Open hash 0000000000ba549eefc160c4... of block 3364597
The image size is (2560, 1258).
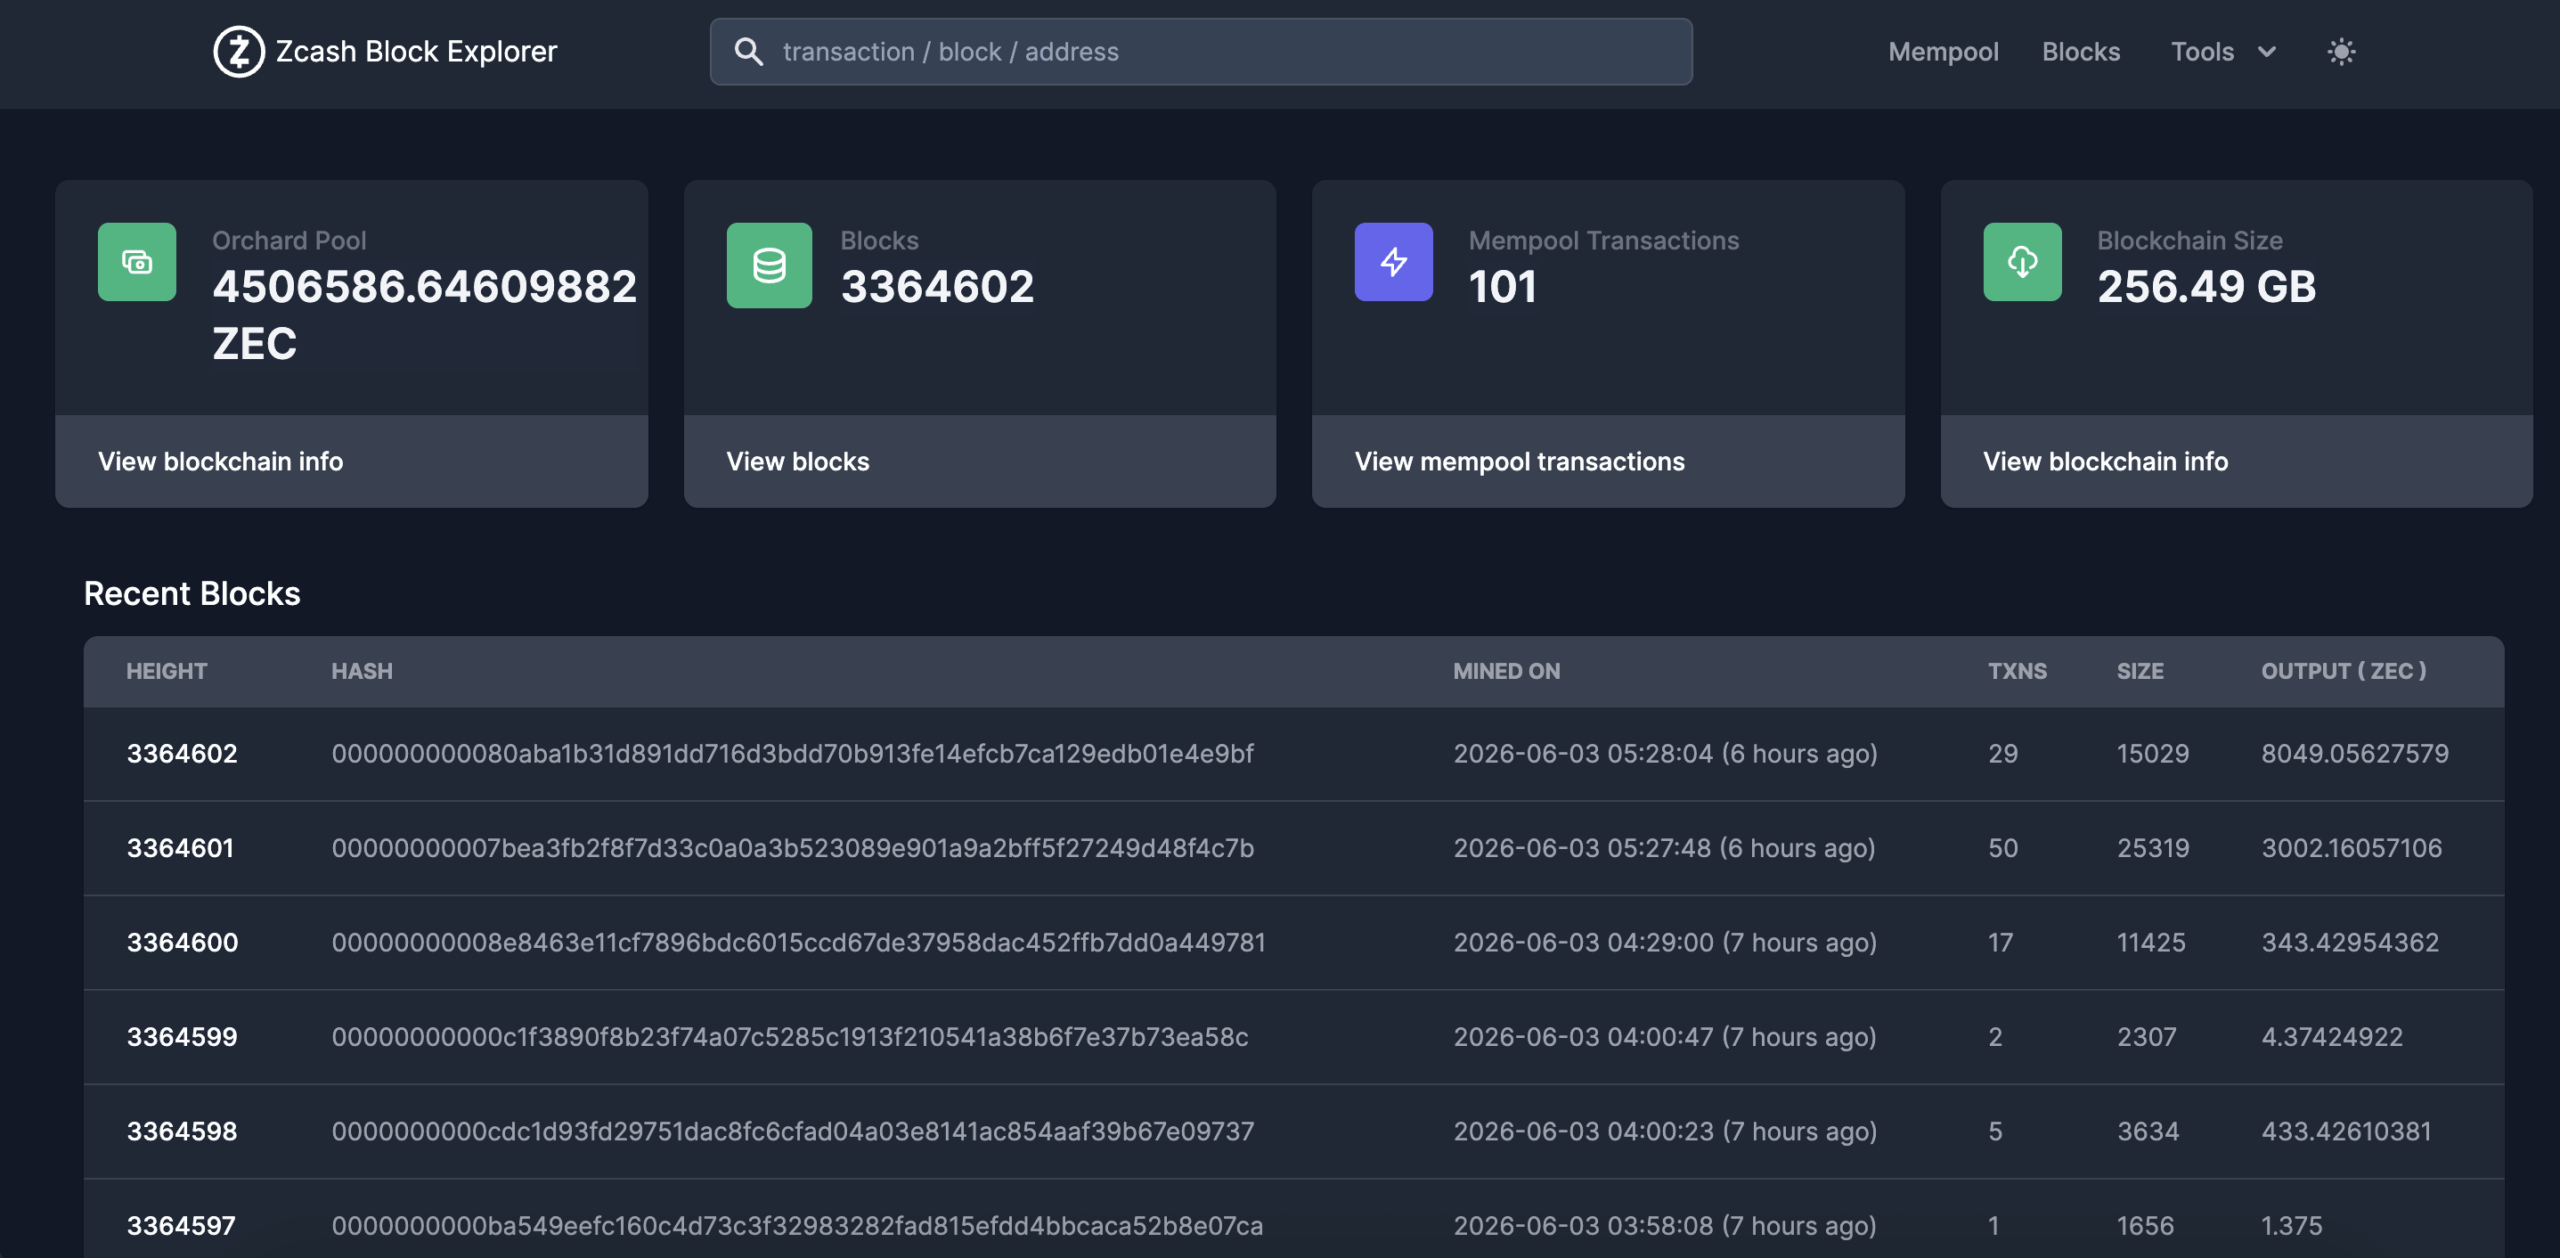pyautogui.click(x=797, y=1225)
